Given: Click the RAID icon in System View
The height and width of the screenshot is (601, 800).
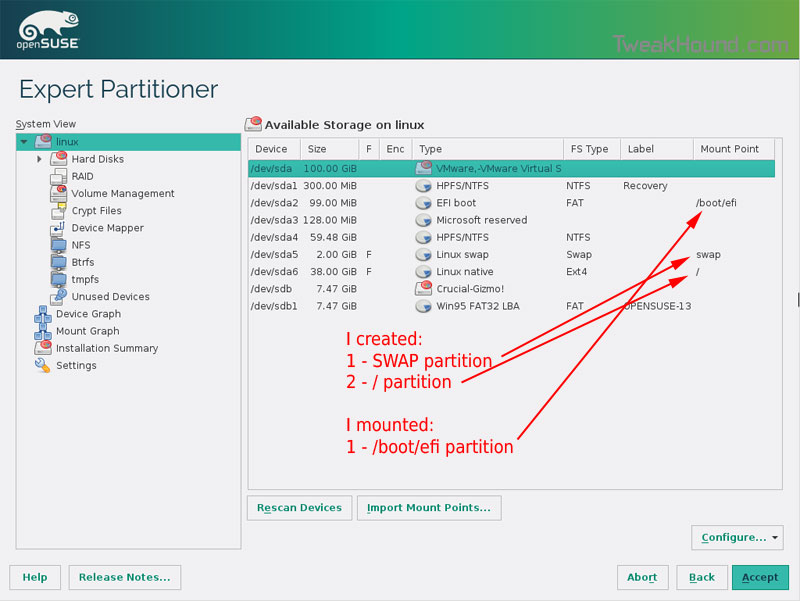Looking at the screenshot, I should 59,176.
